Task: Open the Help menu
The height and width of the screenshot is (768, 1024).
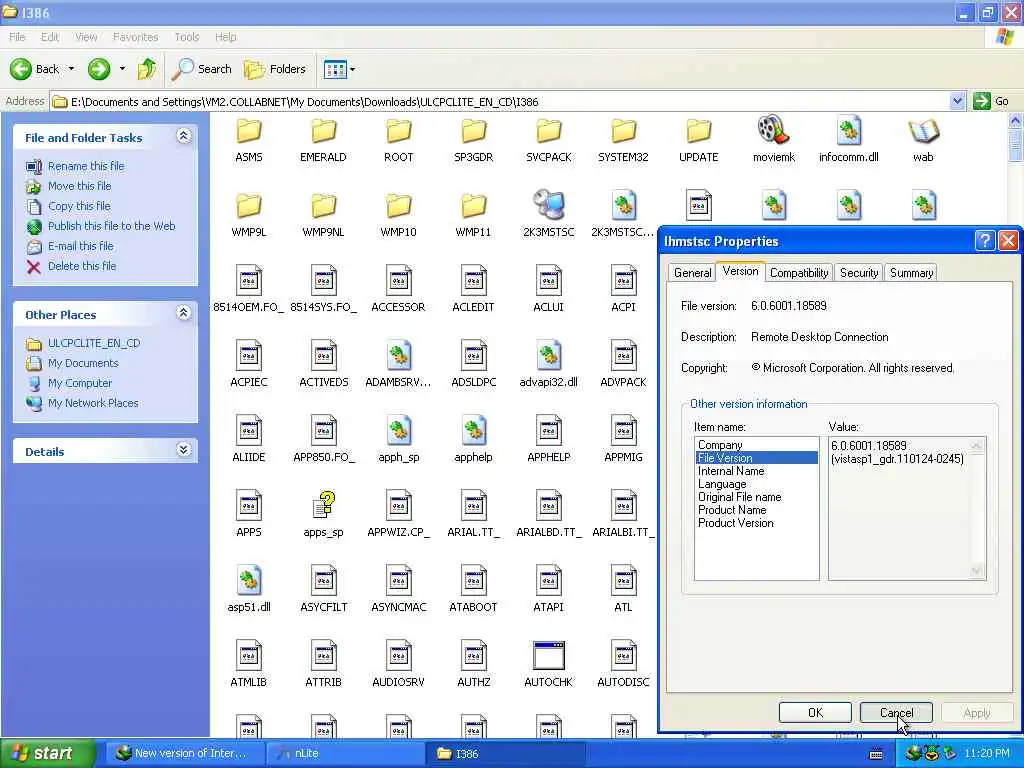Action: [x=225, y=37]
